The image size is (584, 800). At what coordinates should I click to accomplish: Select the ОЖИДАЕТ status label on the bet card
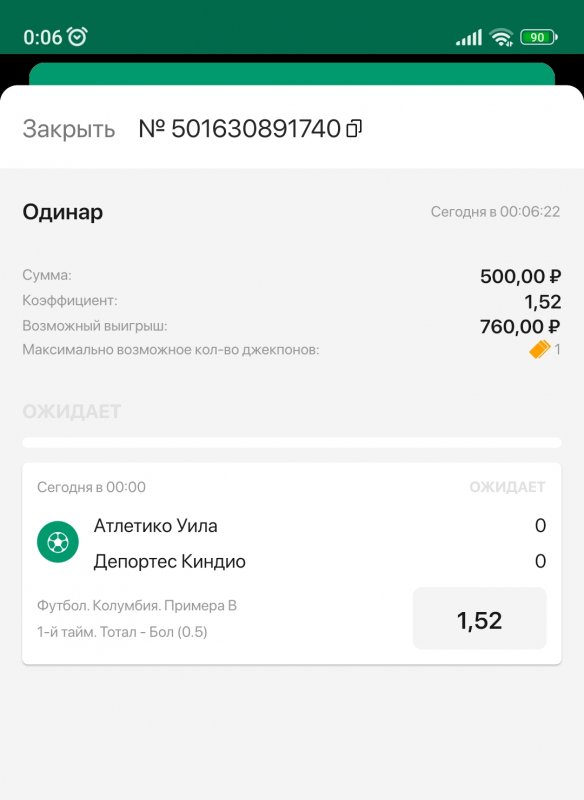(506, 487)
